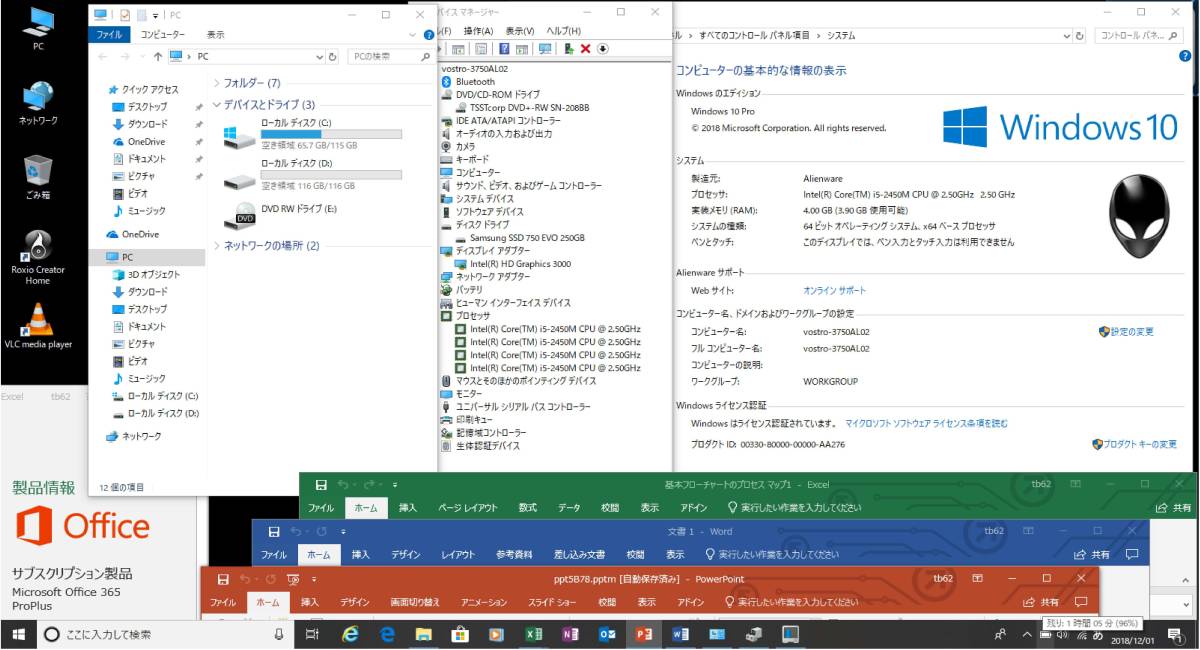Click the Up arrow in File Explorer navigation
This screenshot has width=1200, height=650.
pos(158,57)
